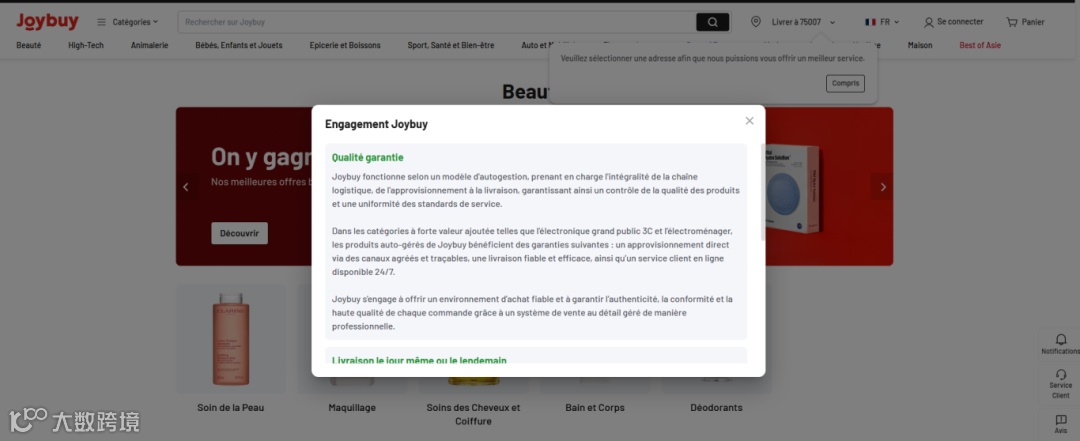This screenshot has width=1080, height=441.
Task: Open Bébés, Enfants et Jouets category
Action: pos(239,45)
